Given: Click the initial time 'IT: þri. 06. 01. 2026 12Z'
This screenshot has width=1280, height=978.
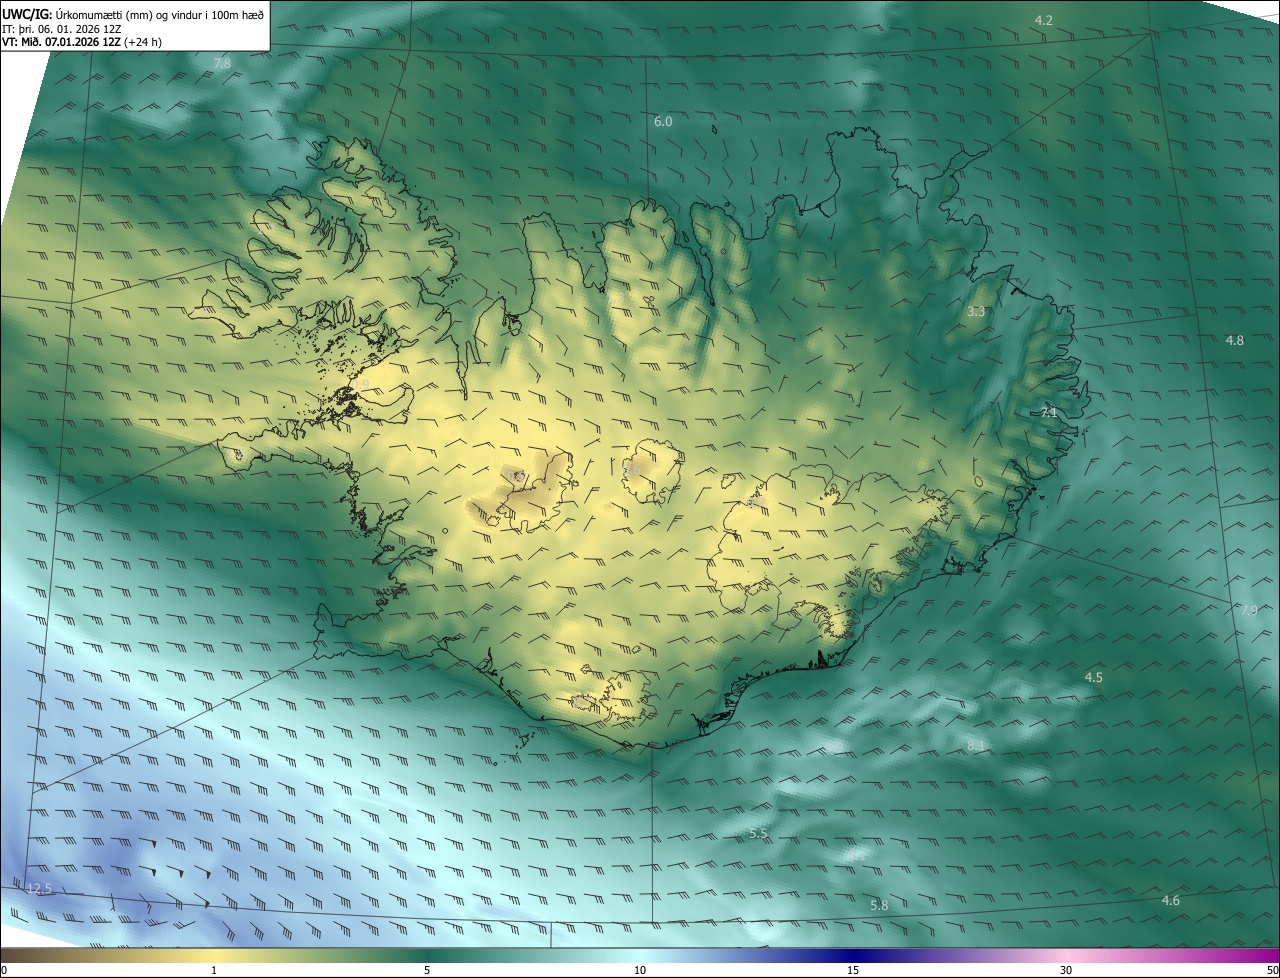Looking at the screenshot, I should [62, 29].
